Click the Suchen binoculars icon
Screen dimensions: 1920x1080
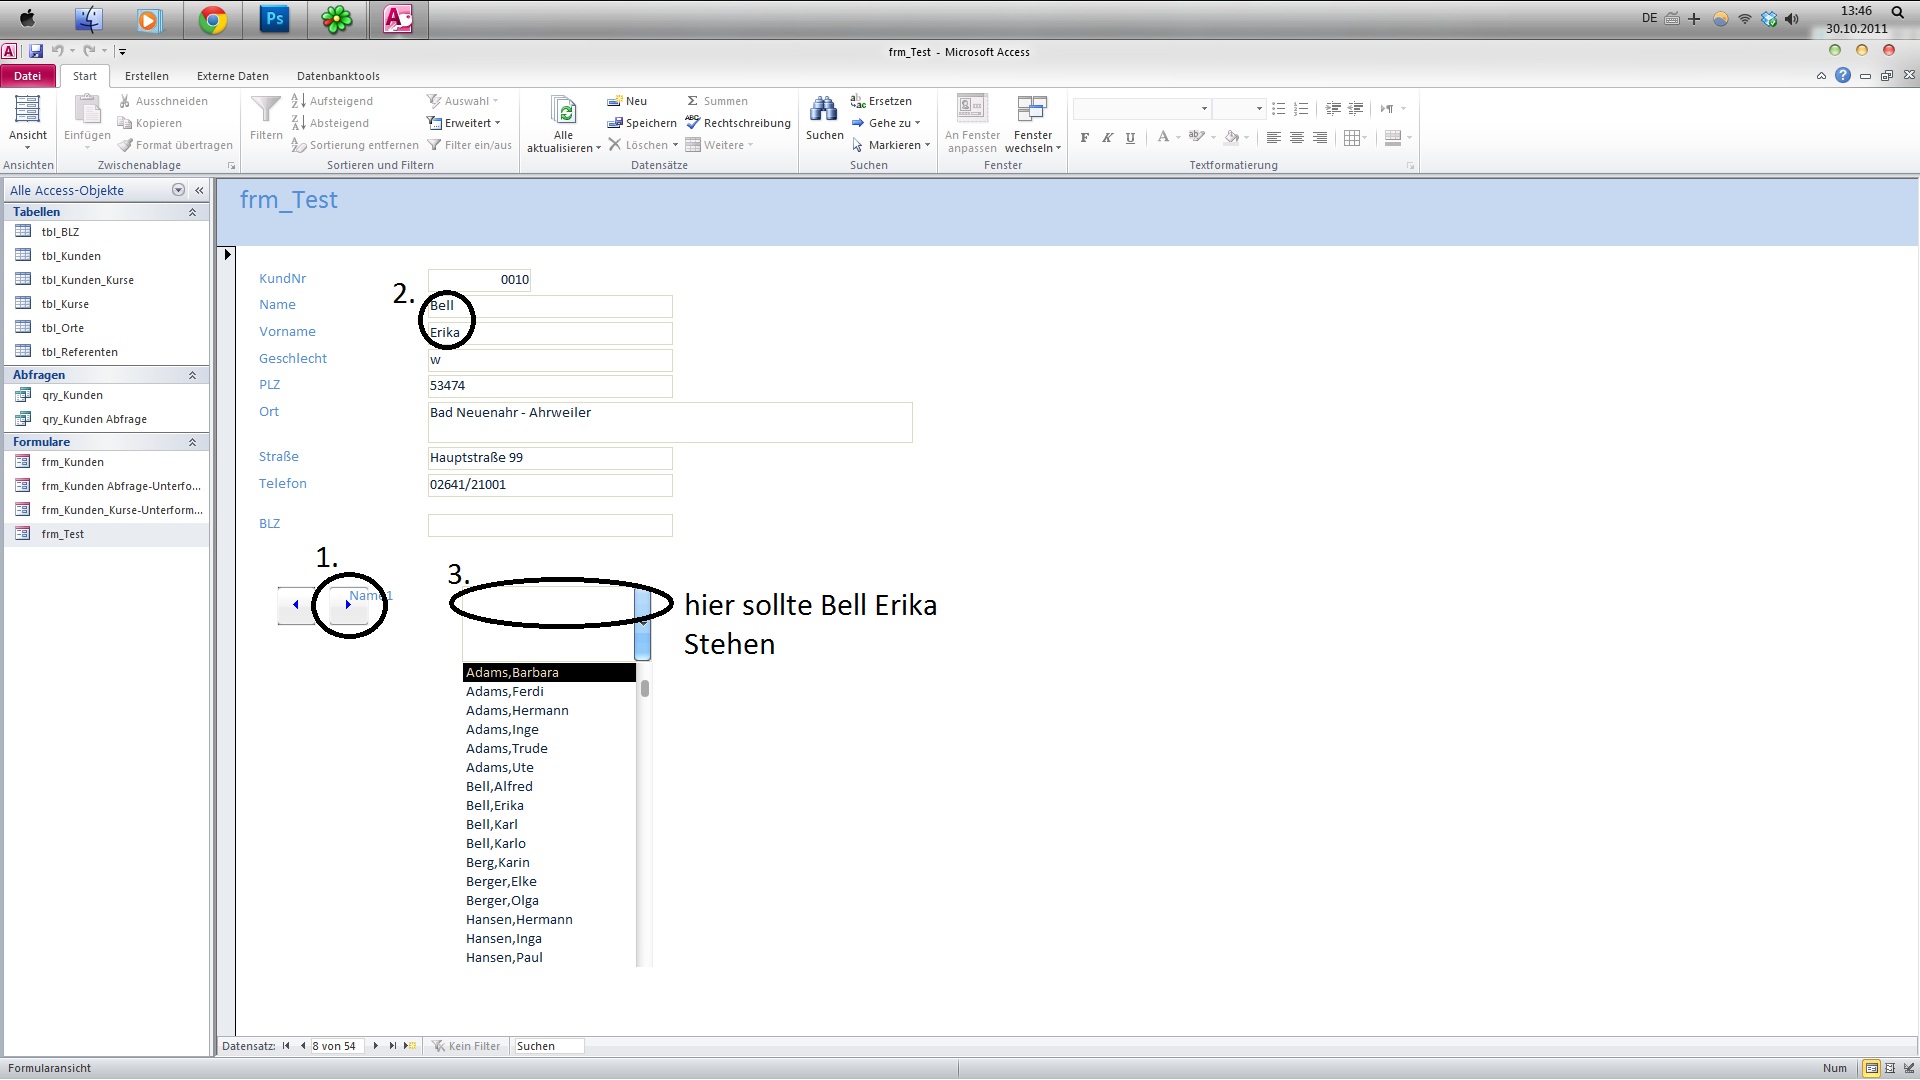click(824, 110)
